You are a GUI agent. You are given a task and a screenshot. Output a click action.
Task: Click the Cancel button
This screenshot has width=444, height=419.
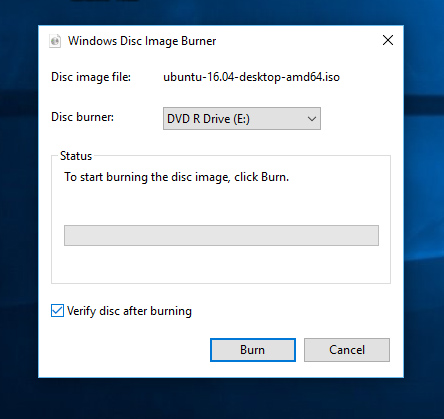coord(347,350)
